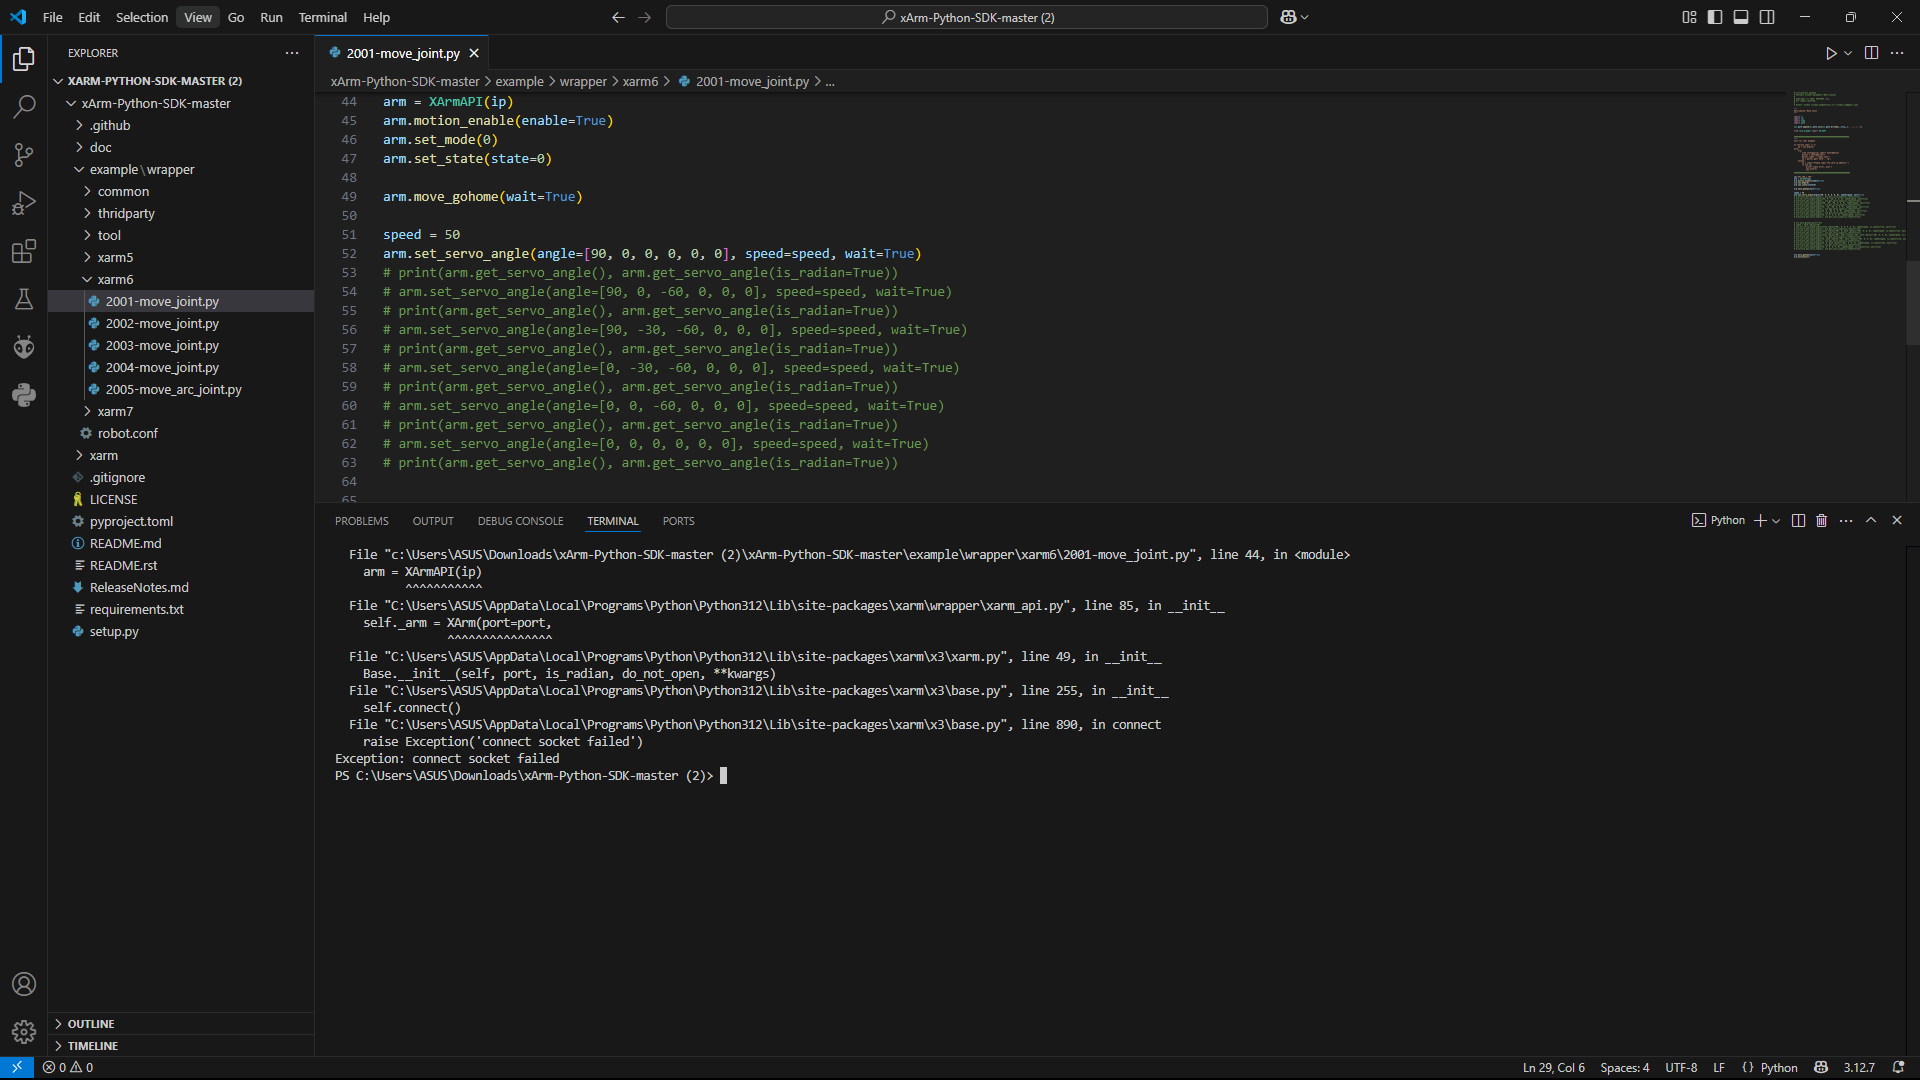Switch to the DEBUG CONSOLE tab
1920x1080 pixels.
(520, 521)
